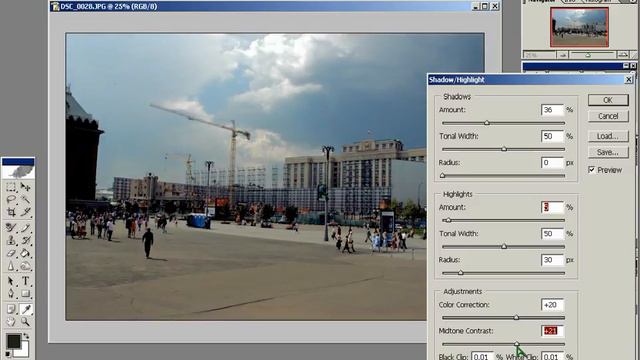Select the Eraser tool
Viewport: 640px width, 360px height.
tap(11, 253)
